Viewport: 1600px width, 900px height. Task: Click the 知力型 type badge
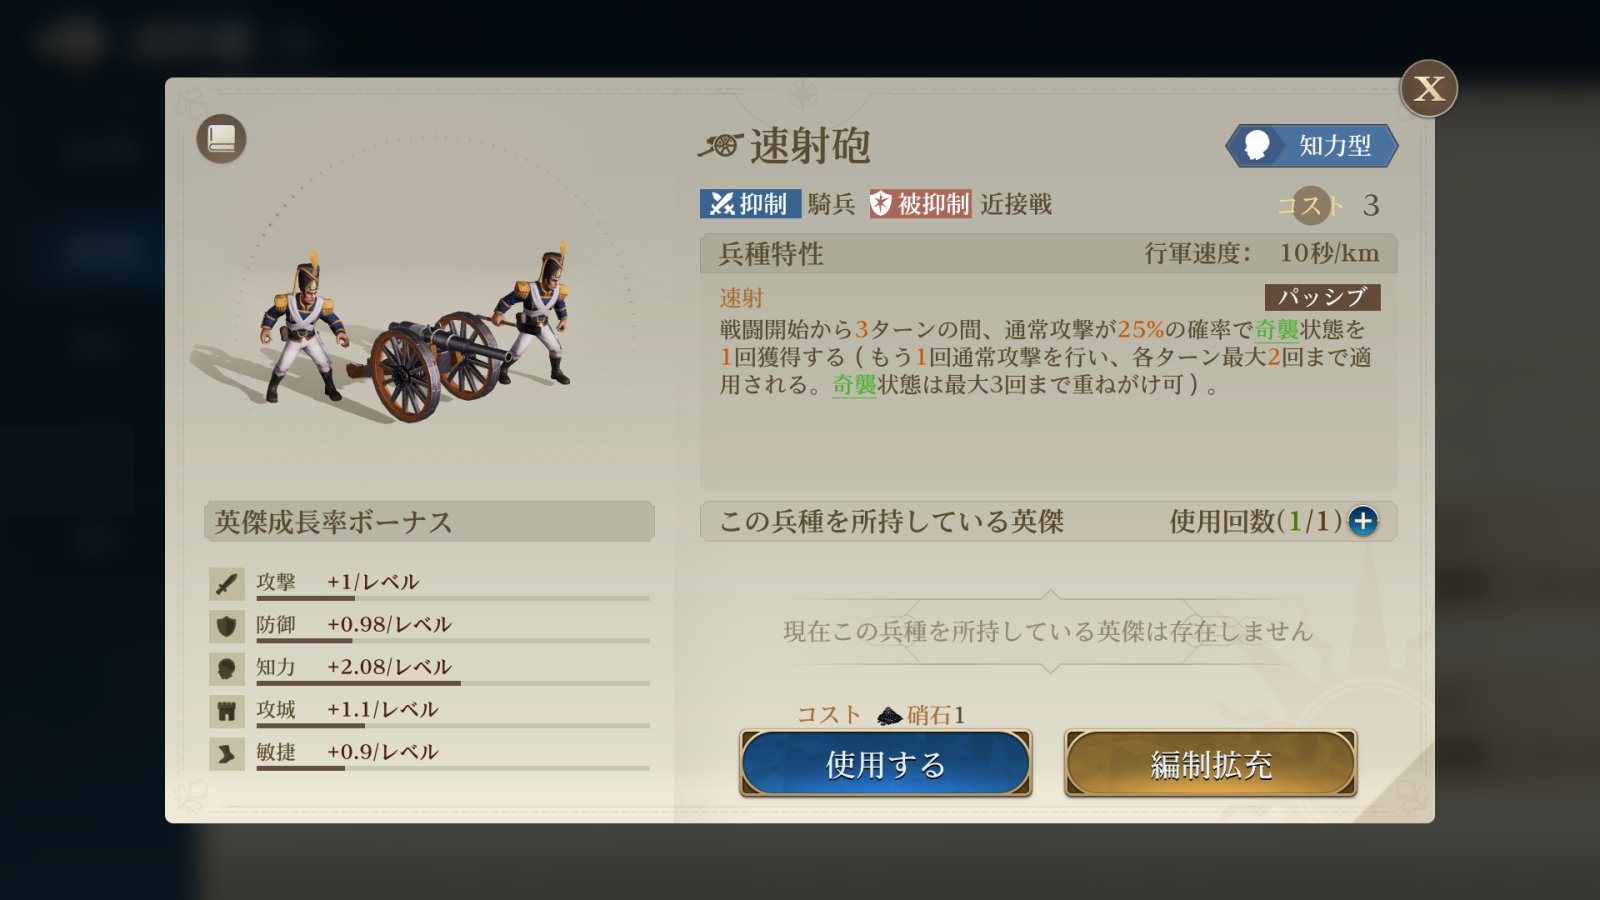1311,146
